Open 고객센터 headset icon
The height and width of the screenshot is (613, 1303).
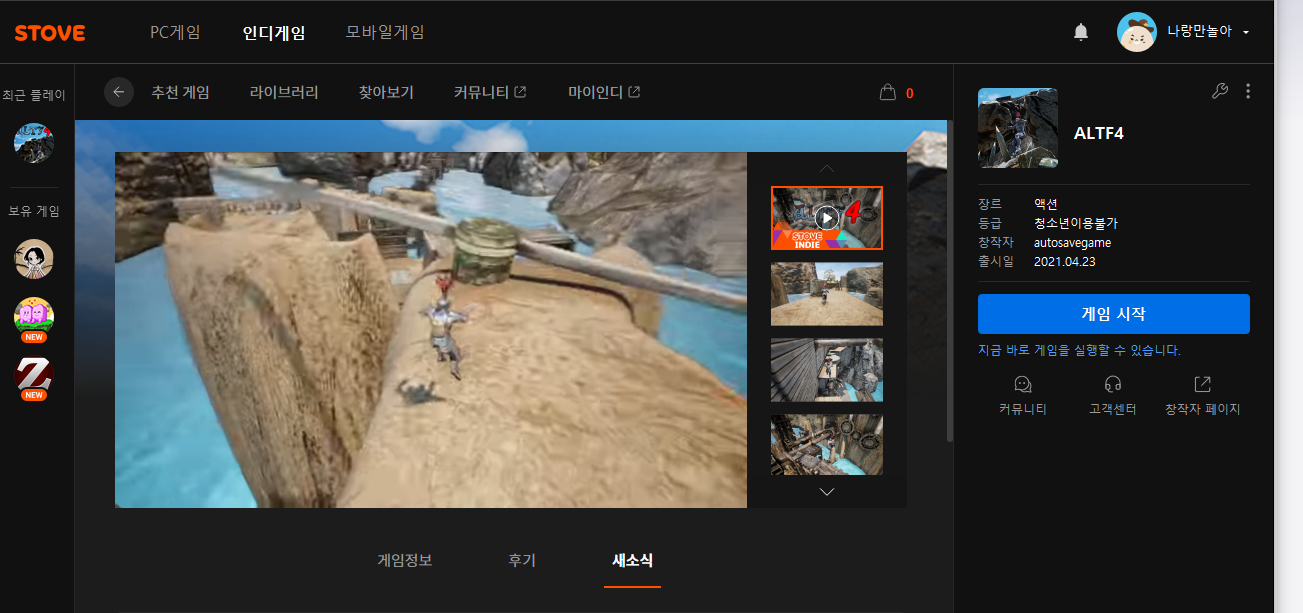[1113, 384]
